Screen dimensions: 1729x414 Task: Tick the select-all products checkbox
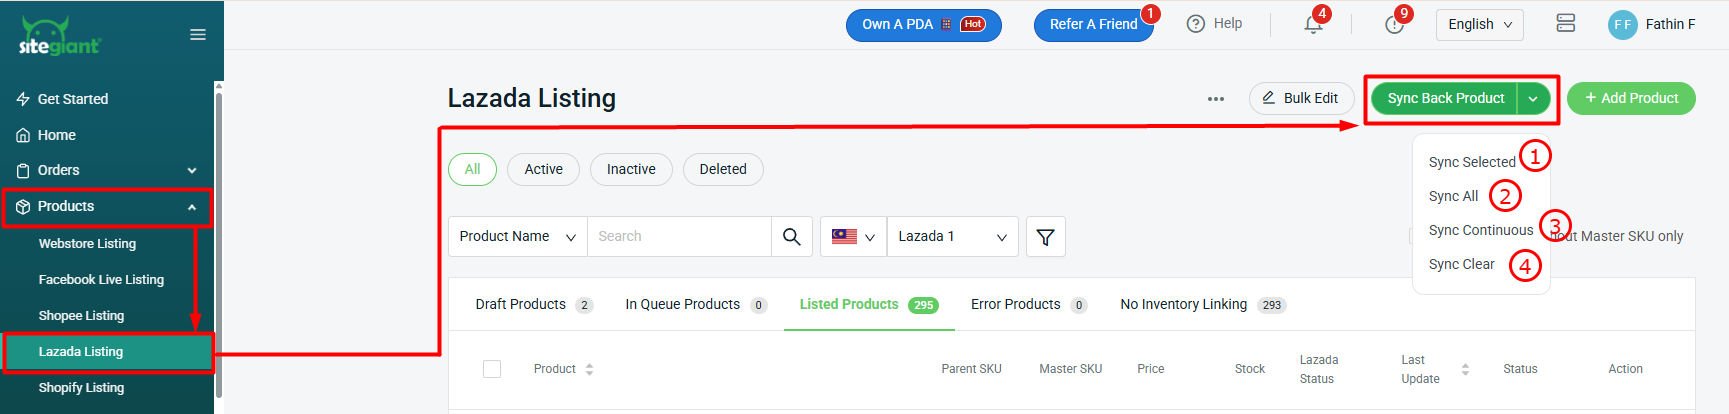[x=492, y=369]
